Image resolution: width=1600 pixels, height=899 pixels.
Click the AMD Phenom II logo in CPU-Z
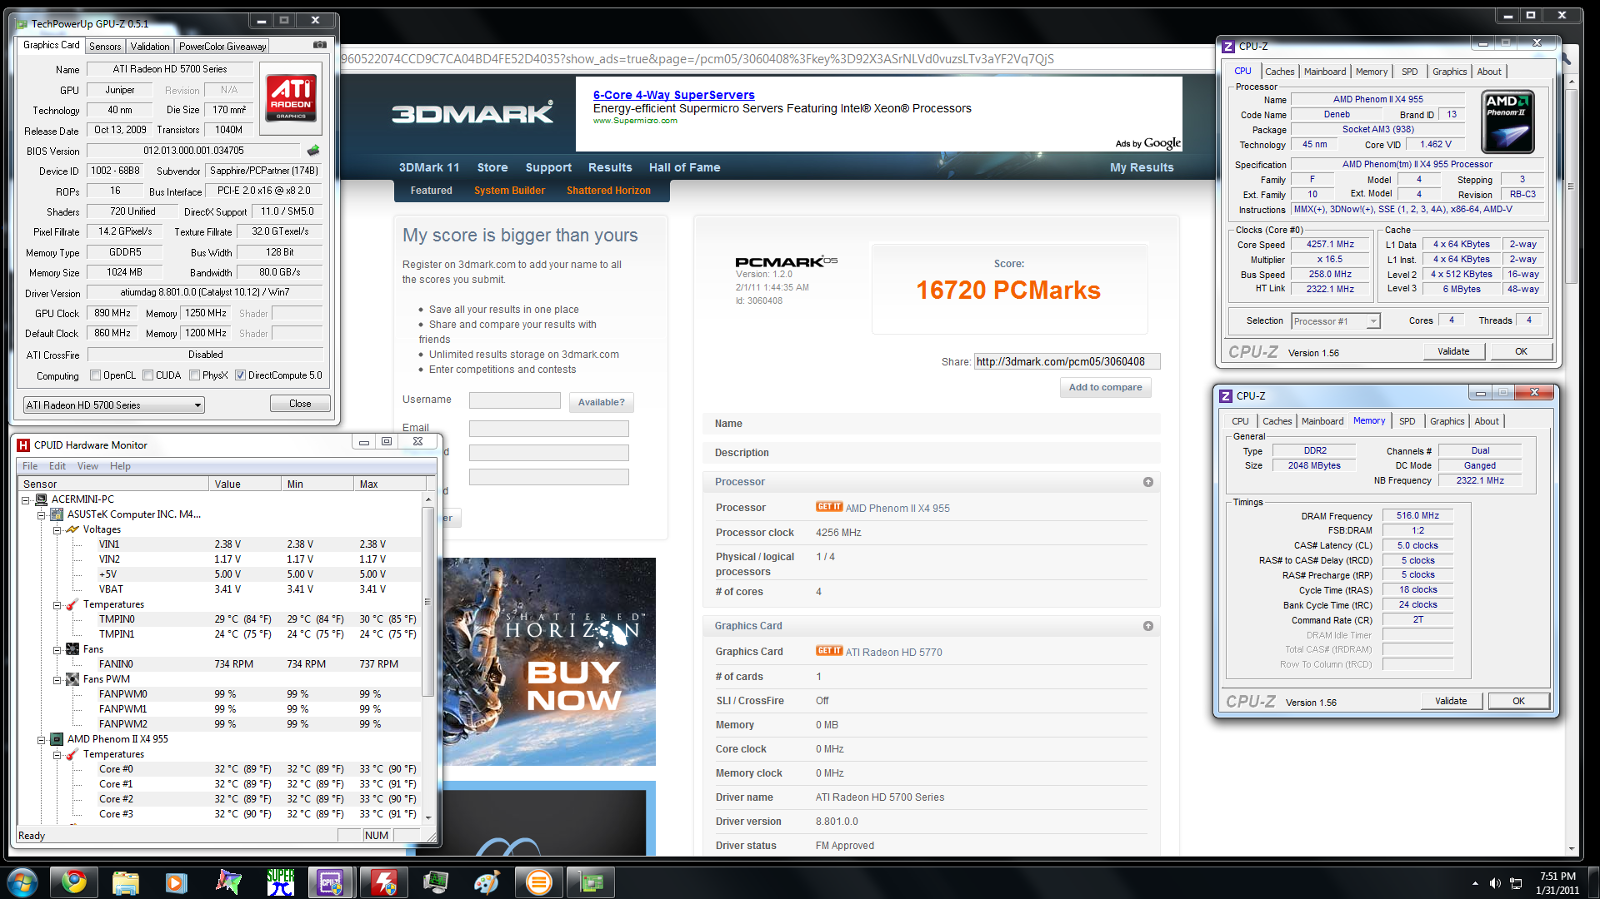click(x=1508, y=122)
